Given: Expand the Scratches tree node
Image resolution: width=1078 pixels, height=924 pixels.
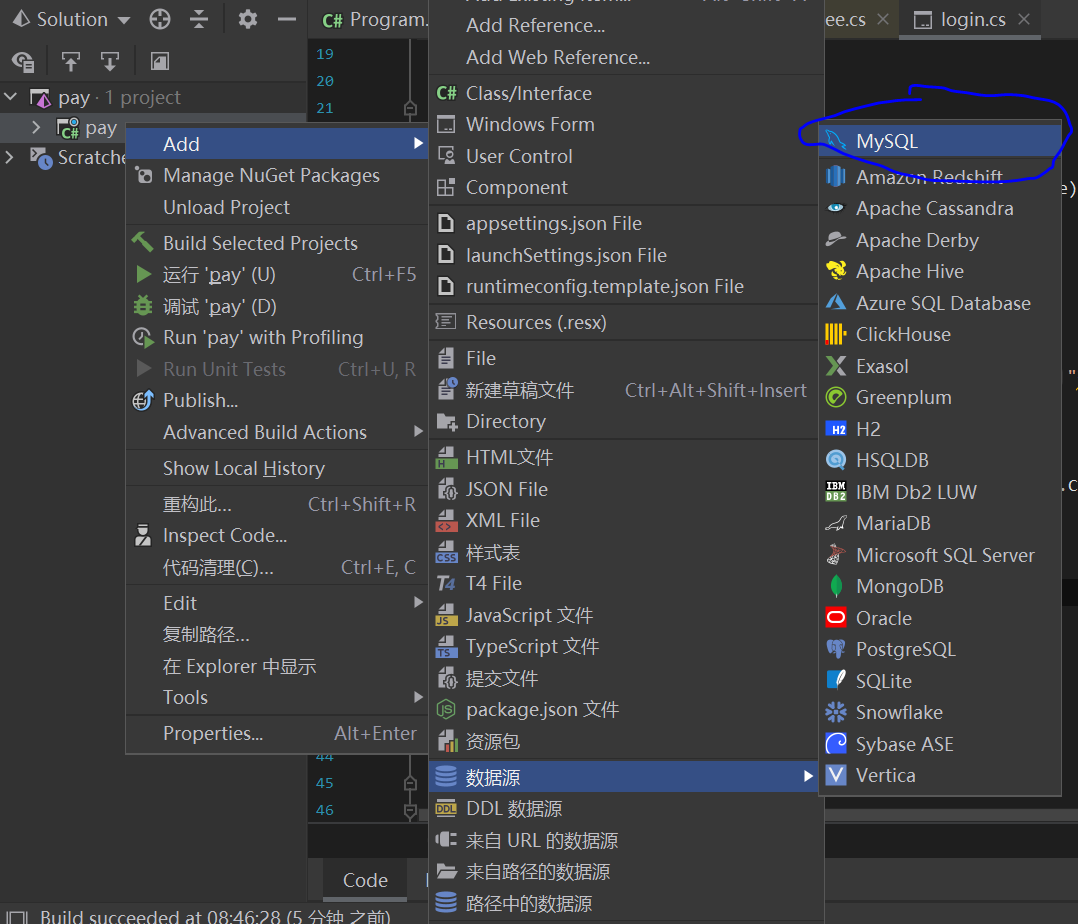Looking at the screenshot, I should [10, 157].
